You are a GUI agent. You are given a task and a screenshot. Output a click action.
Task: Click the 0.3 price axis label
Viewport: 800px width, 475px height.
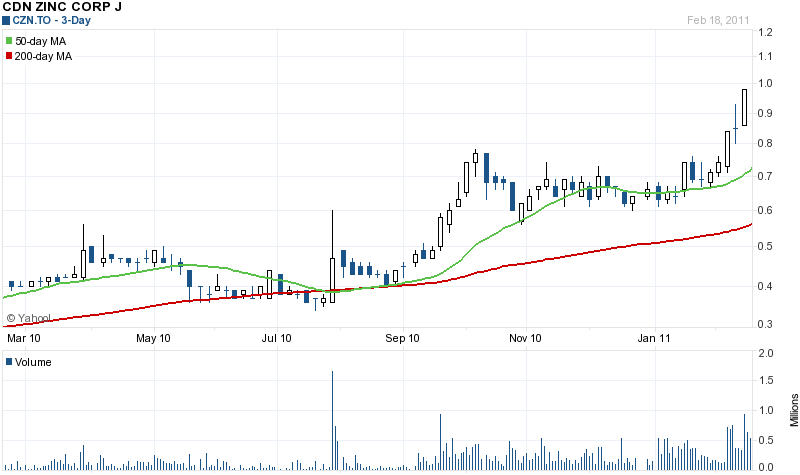click(x=766, y=324)
